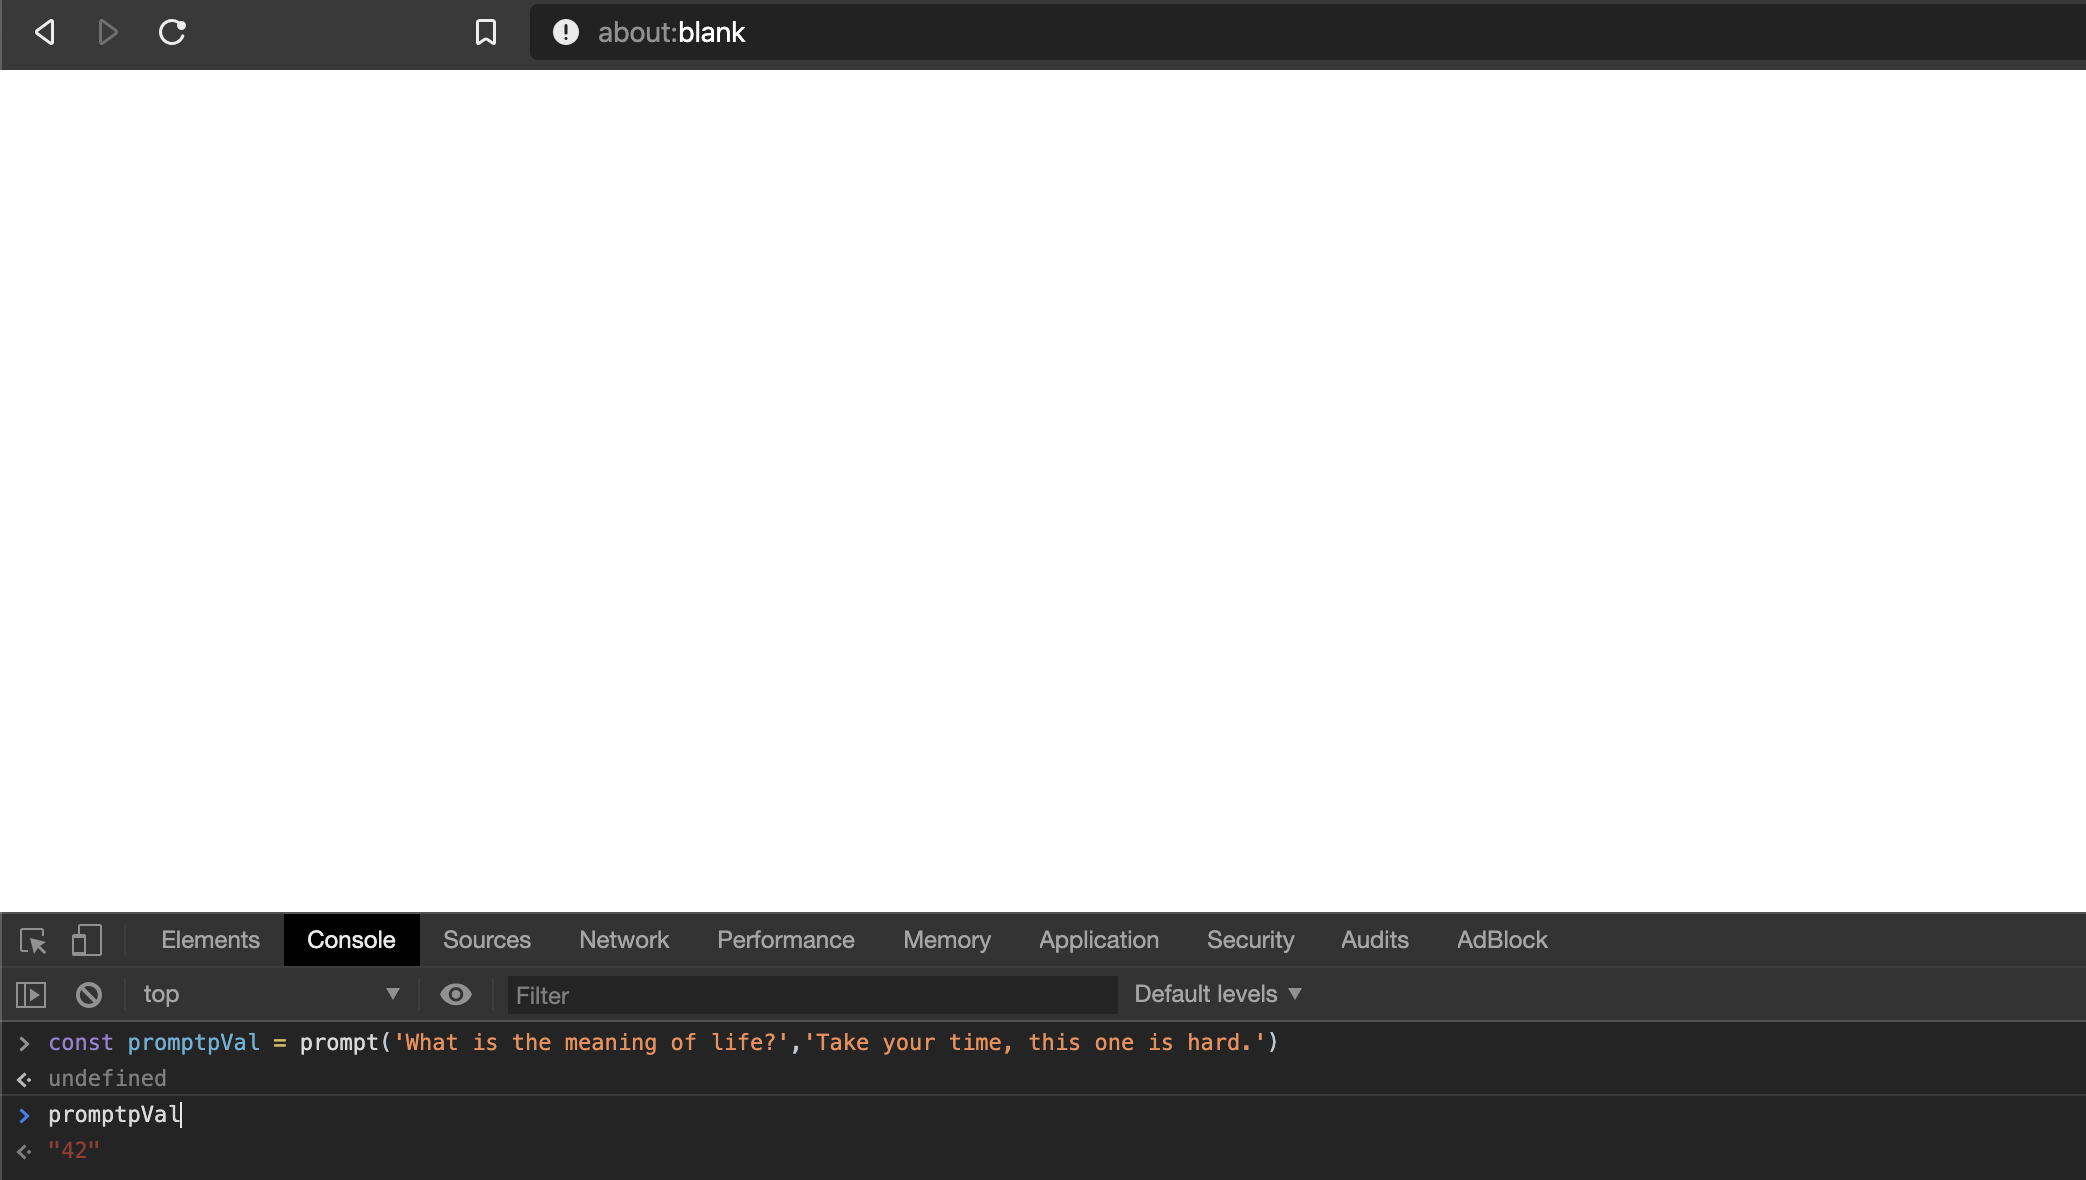Click the inspect element picker icon

pos(32,941)
